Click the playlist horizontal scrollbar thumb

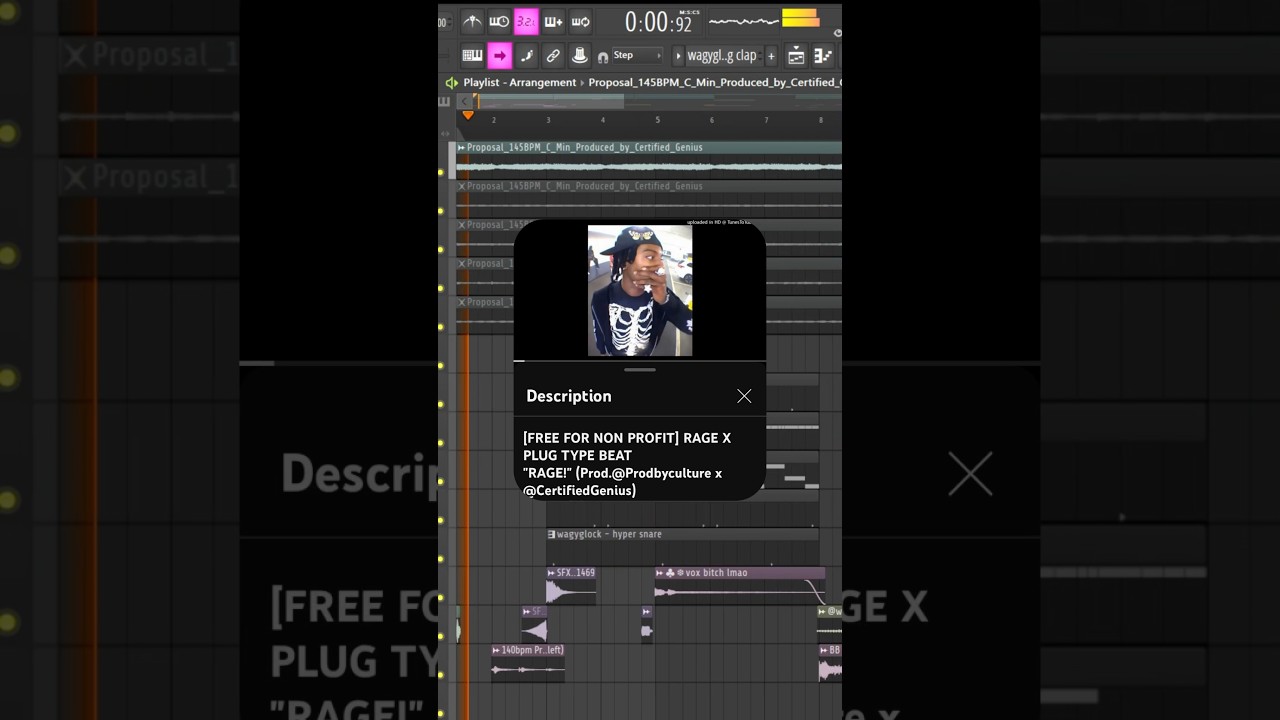point(549,101)
